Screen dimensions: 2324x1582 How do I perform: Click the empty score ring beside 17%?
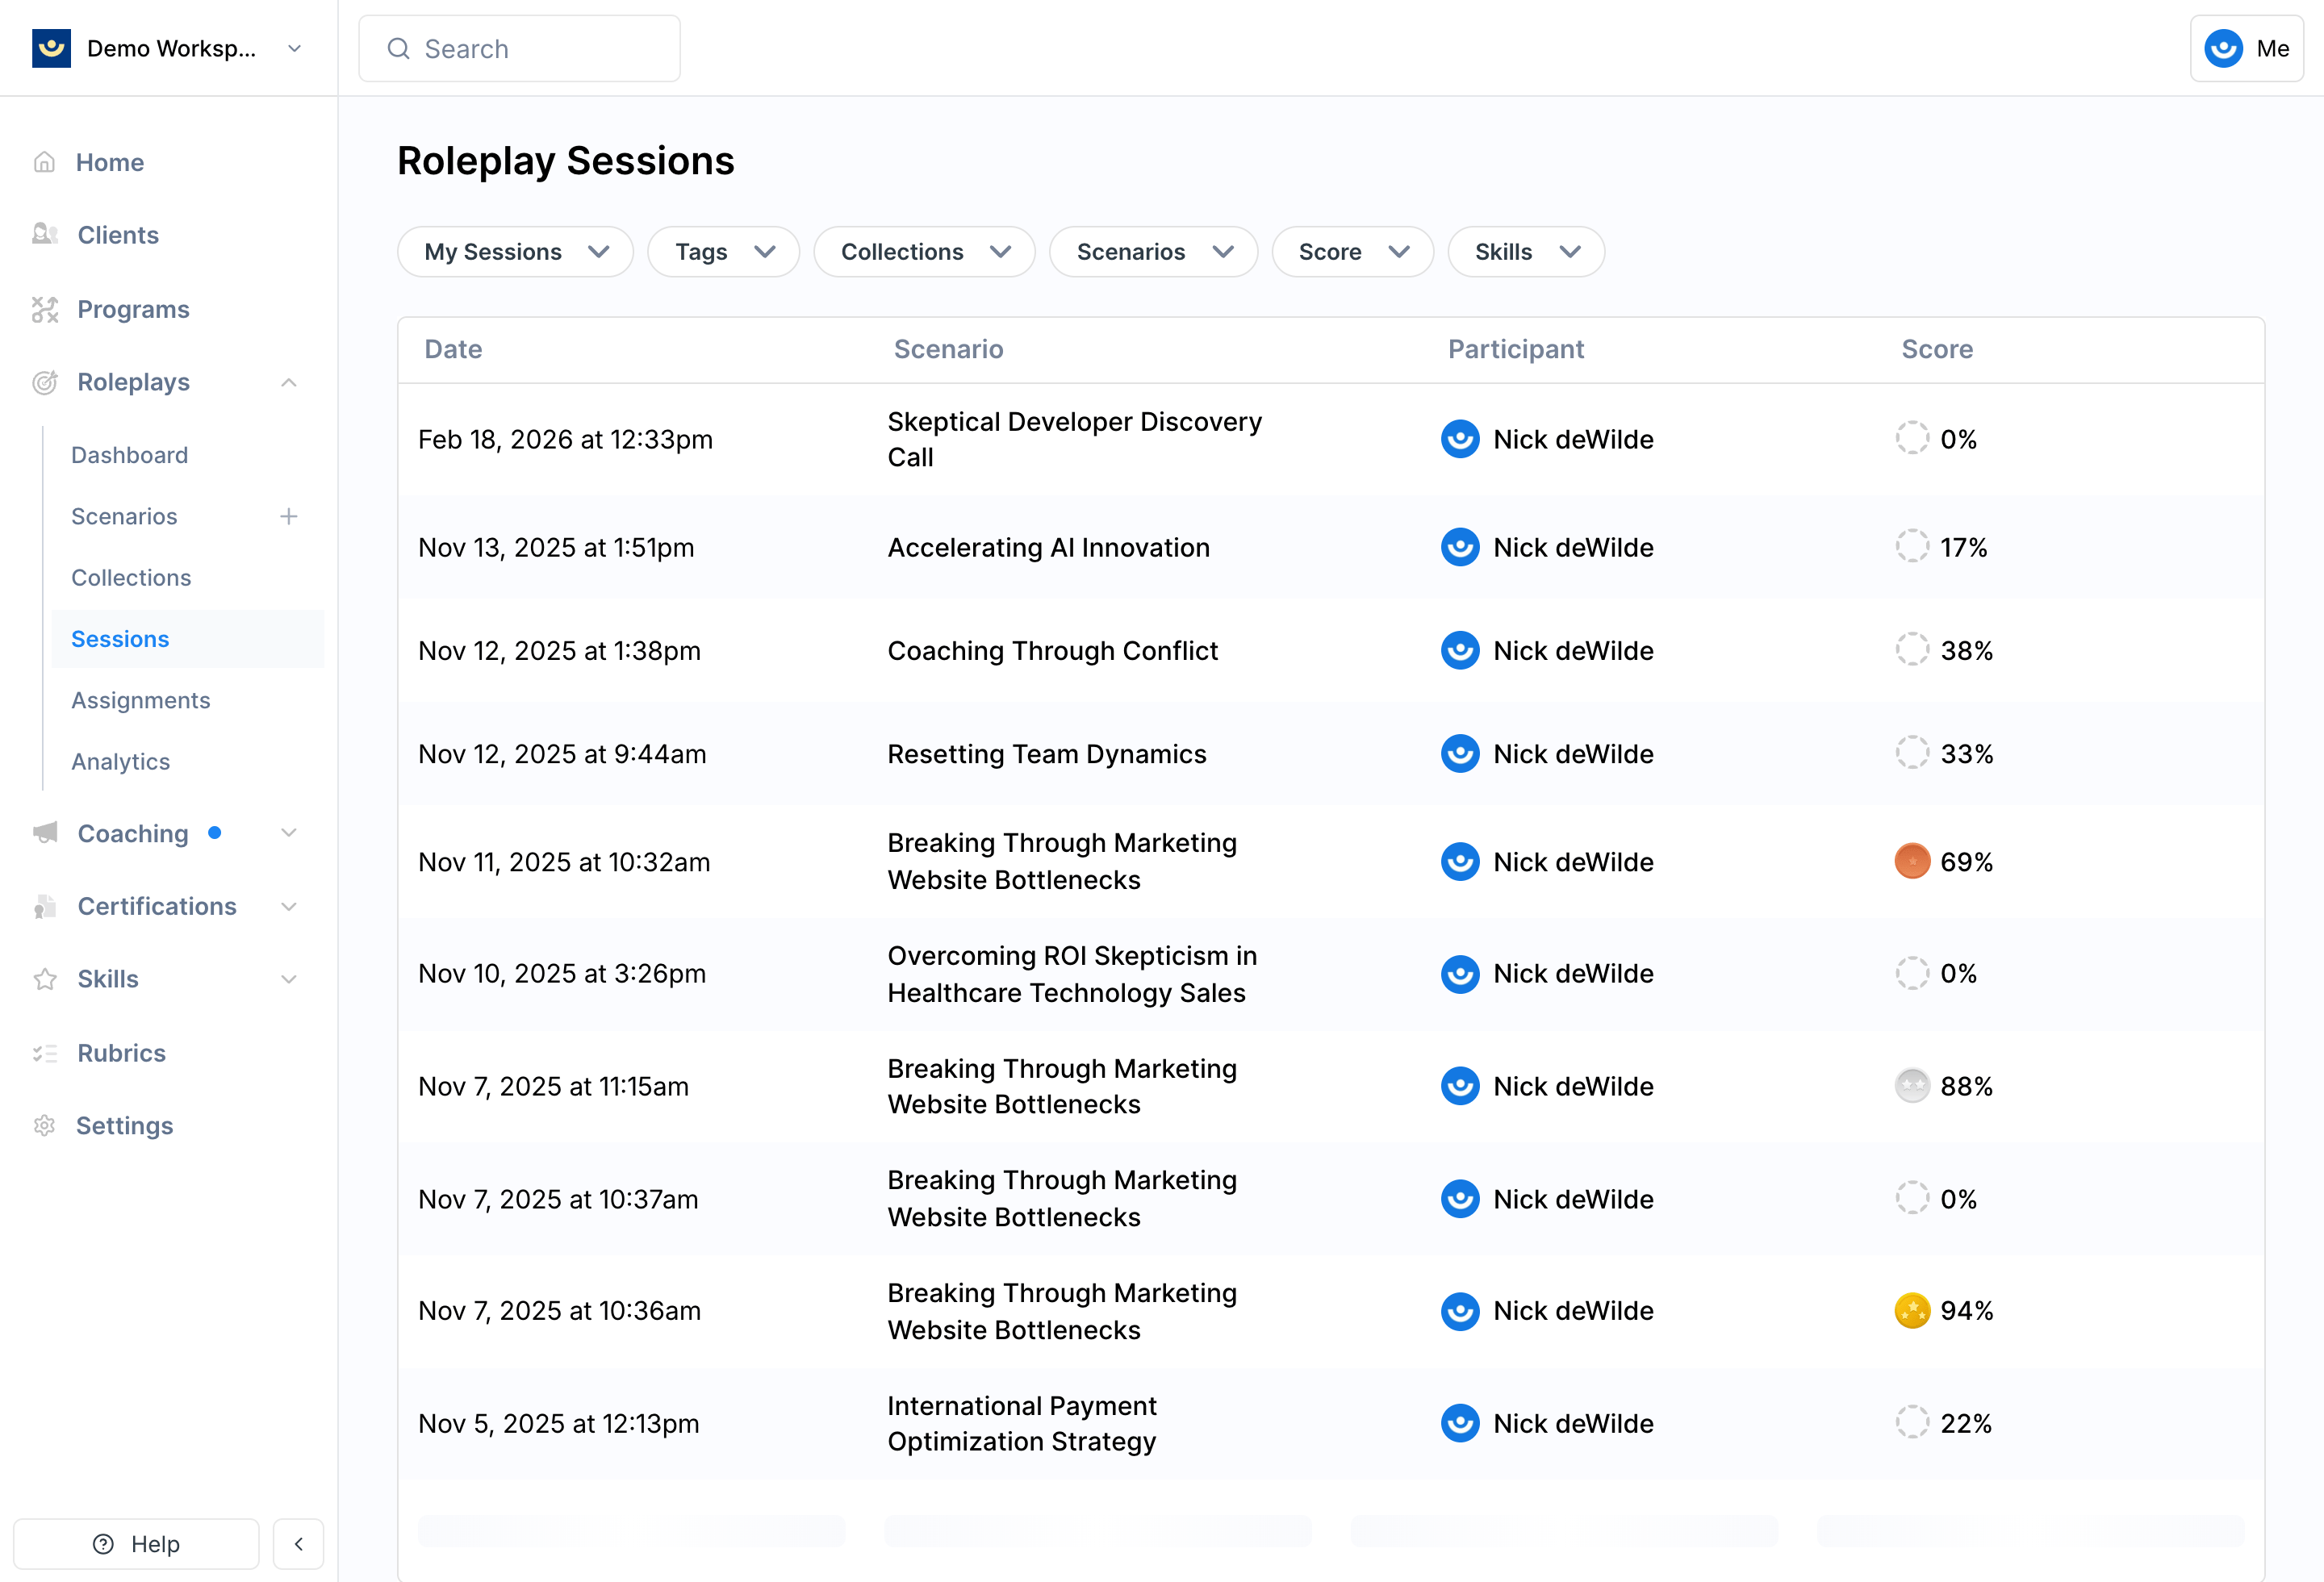click(x=1912, y=546)
